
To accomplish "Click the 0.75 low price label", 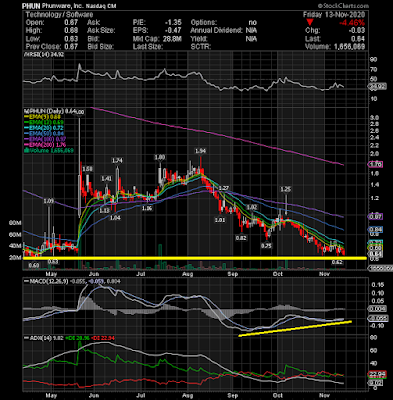I will (266, 246).
